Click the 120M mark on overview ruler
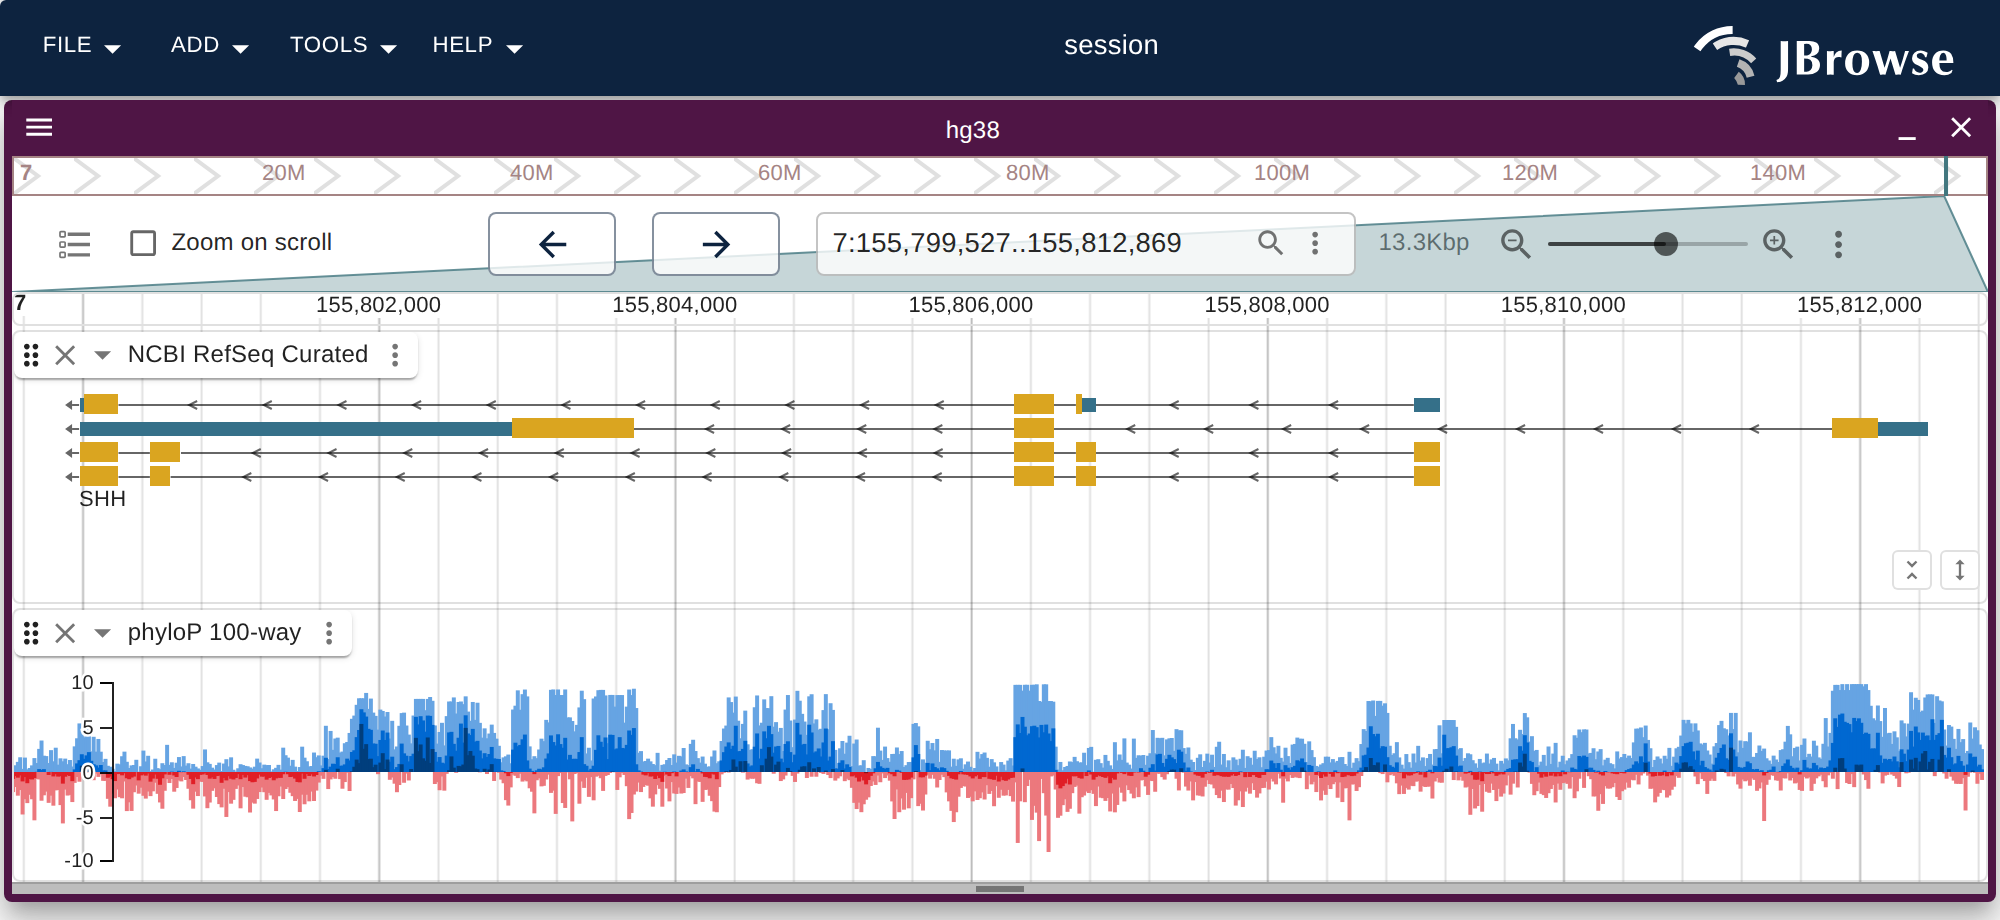The image size is (2000, 920). tap(1529, 173)
